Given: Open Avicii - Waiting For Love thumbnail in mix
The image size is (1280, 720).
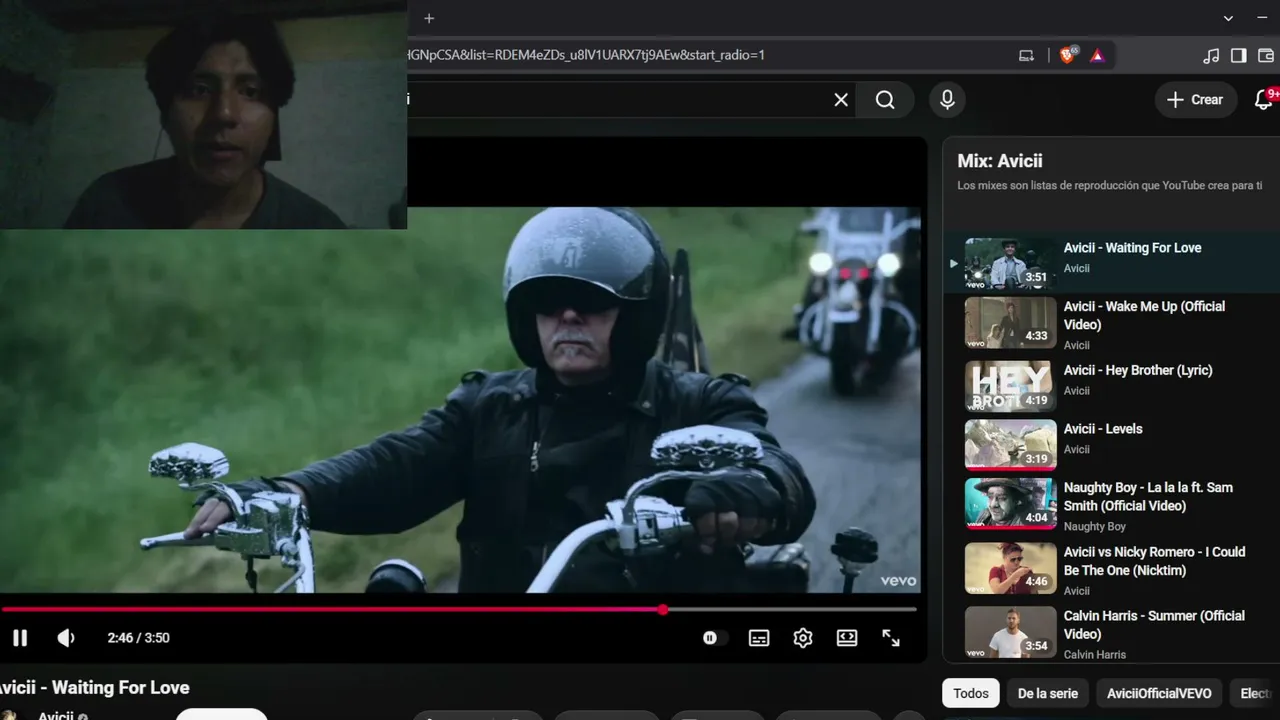Looking at the screenshot, I should [x=1010, y=263].
